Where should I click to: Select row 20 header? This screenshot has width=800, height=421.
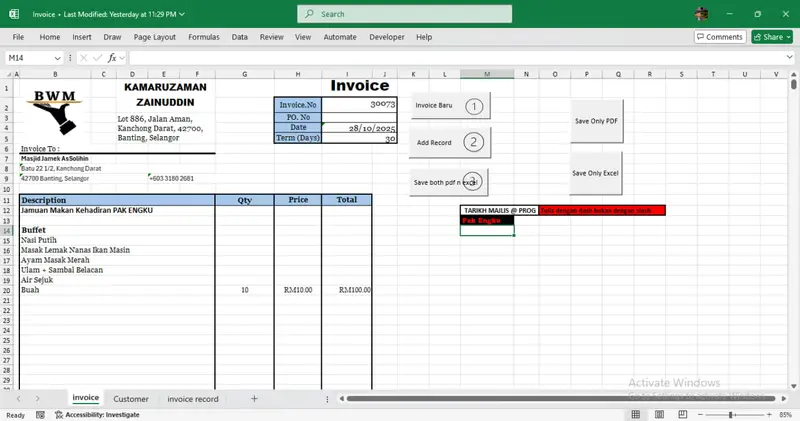click(x=7, y=290)
